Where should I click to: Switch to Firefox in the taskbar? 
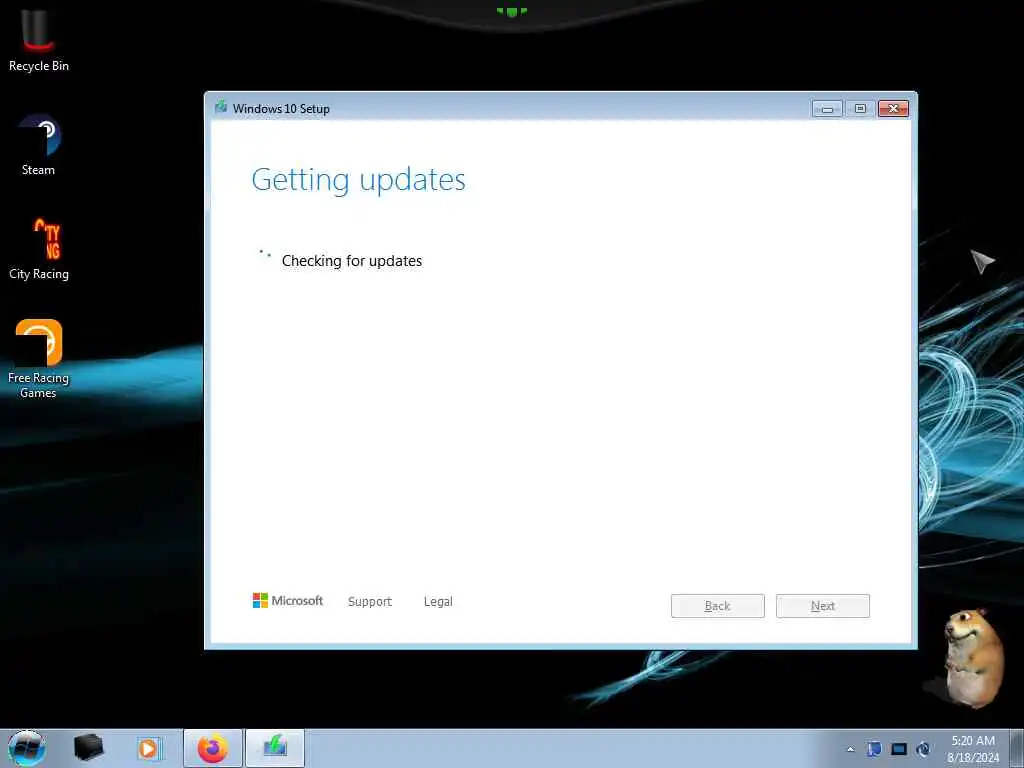pyautogui.click(x=213, y=748)
